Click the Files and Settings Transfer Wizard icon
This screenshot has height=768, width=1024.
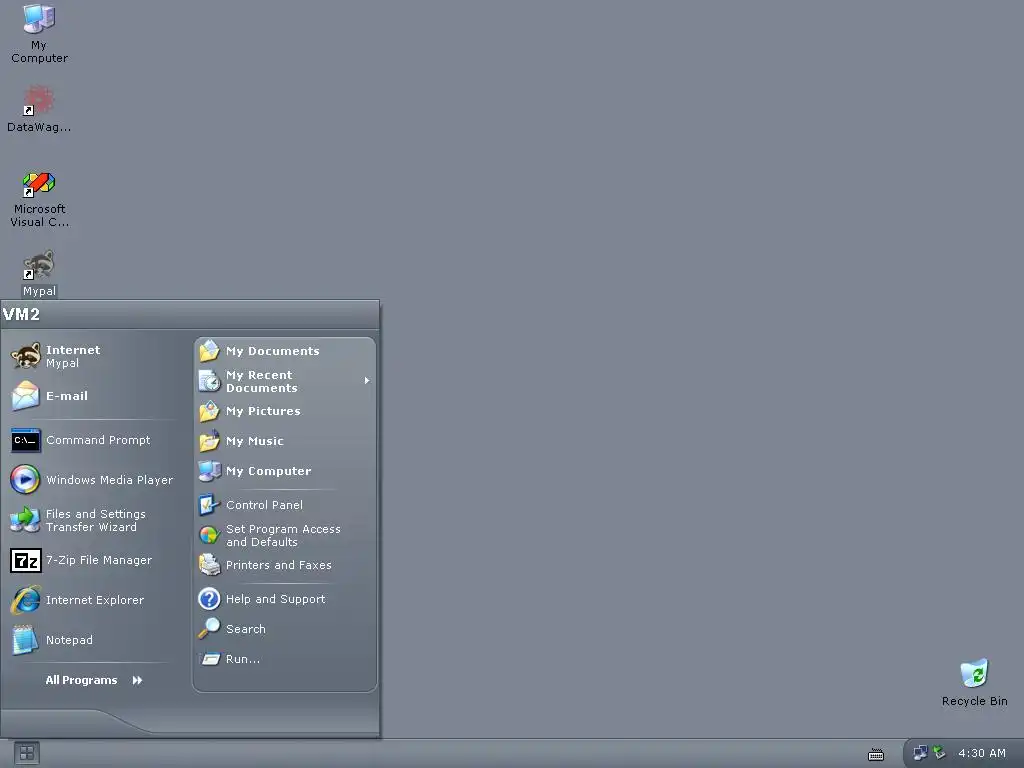(25, 520)
